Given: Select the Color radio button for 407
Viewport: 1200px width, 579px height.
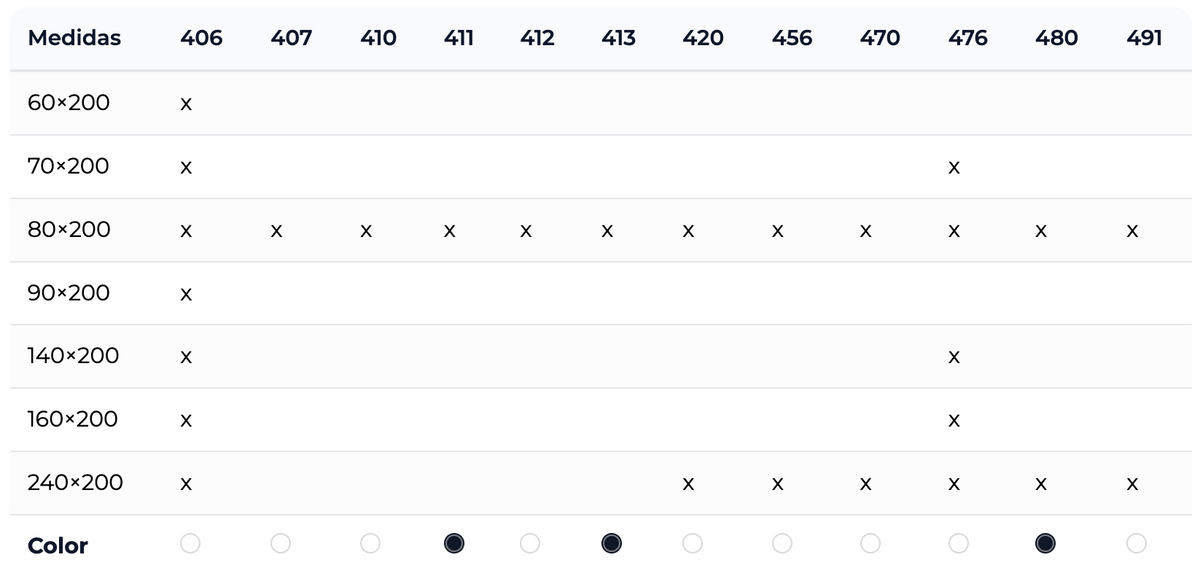Looking at the screenshot, I should coord(281,543).
